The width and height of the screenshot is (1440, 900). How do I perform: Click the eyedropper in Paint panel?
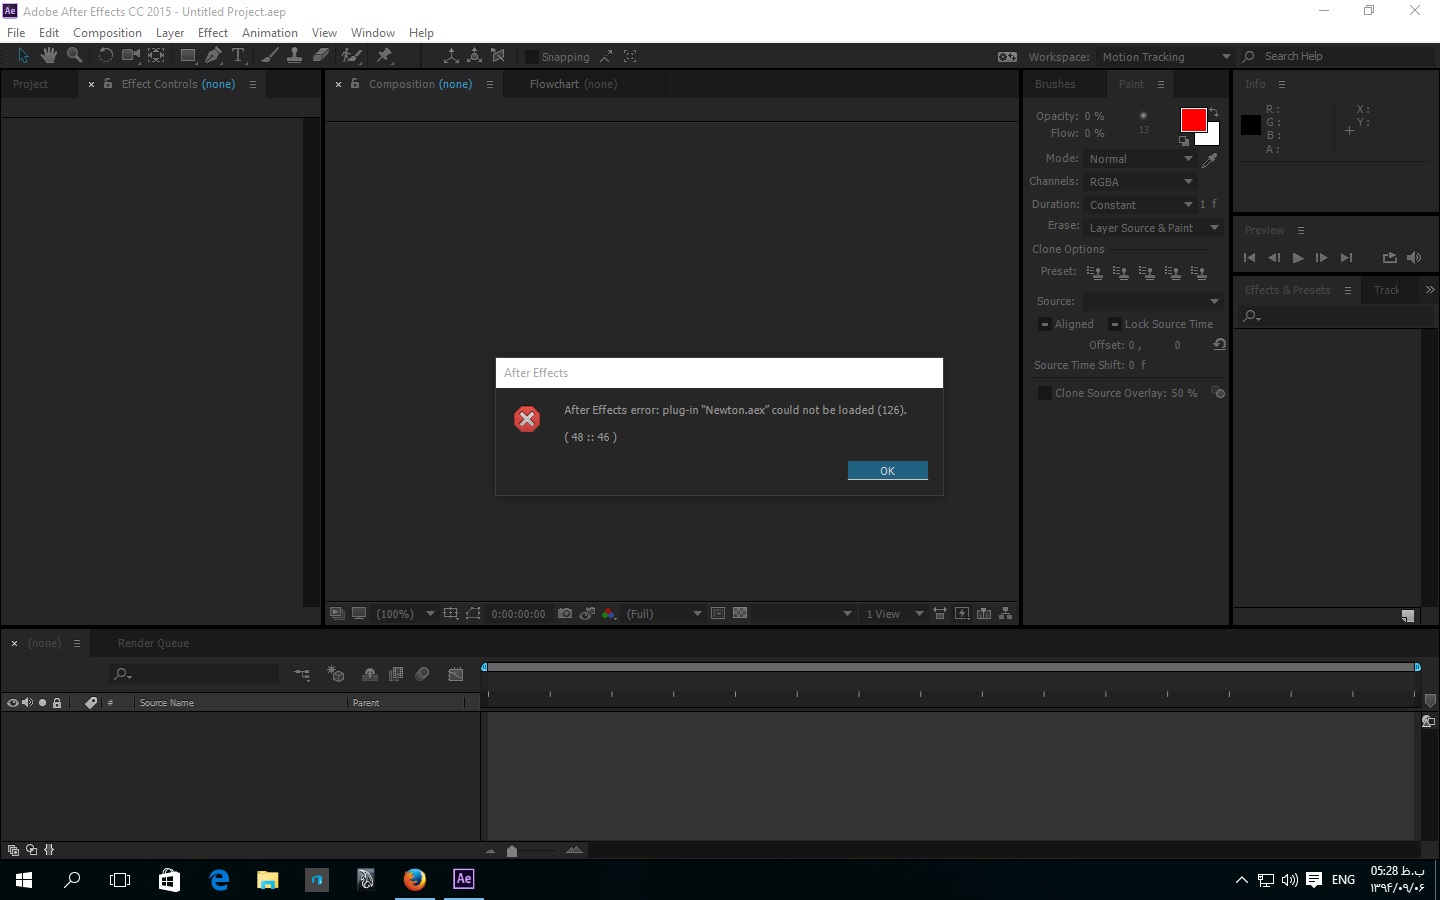pyautogui.click(x=1210, y=159)
